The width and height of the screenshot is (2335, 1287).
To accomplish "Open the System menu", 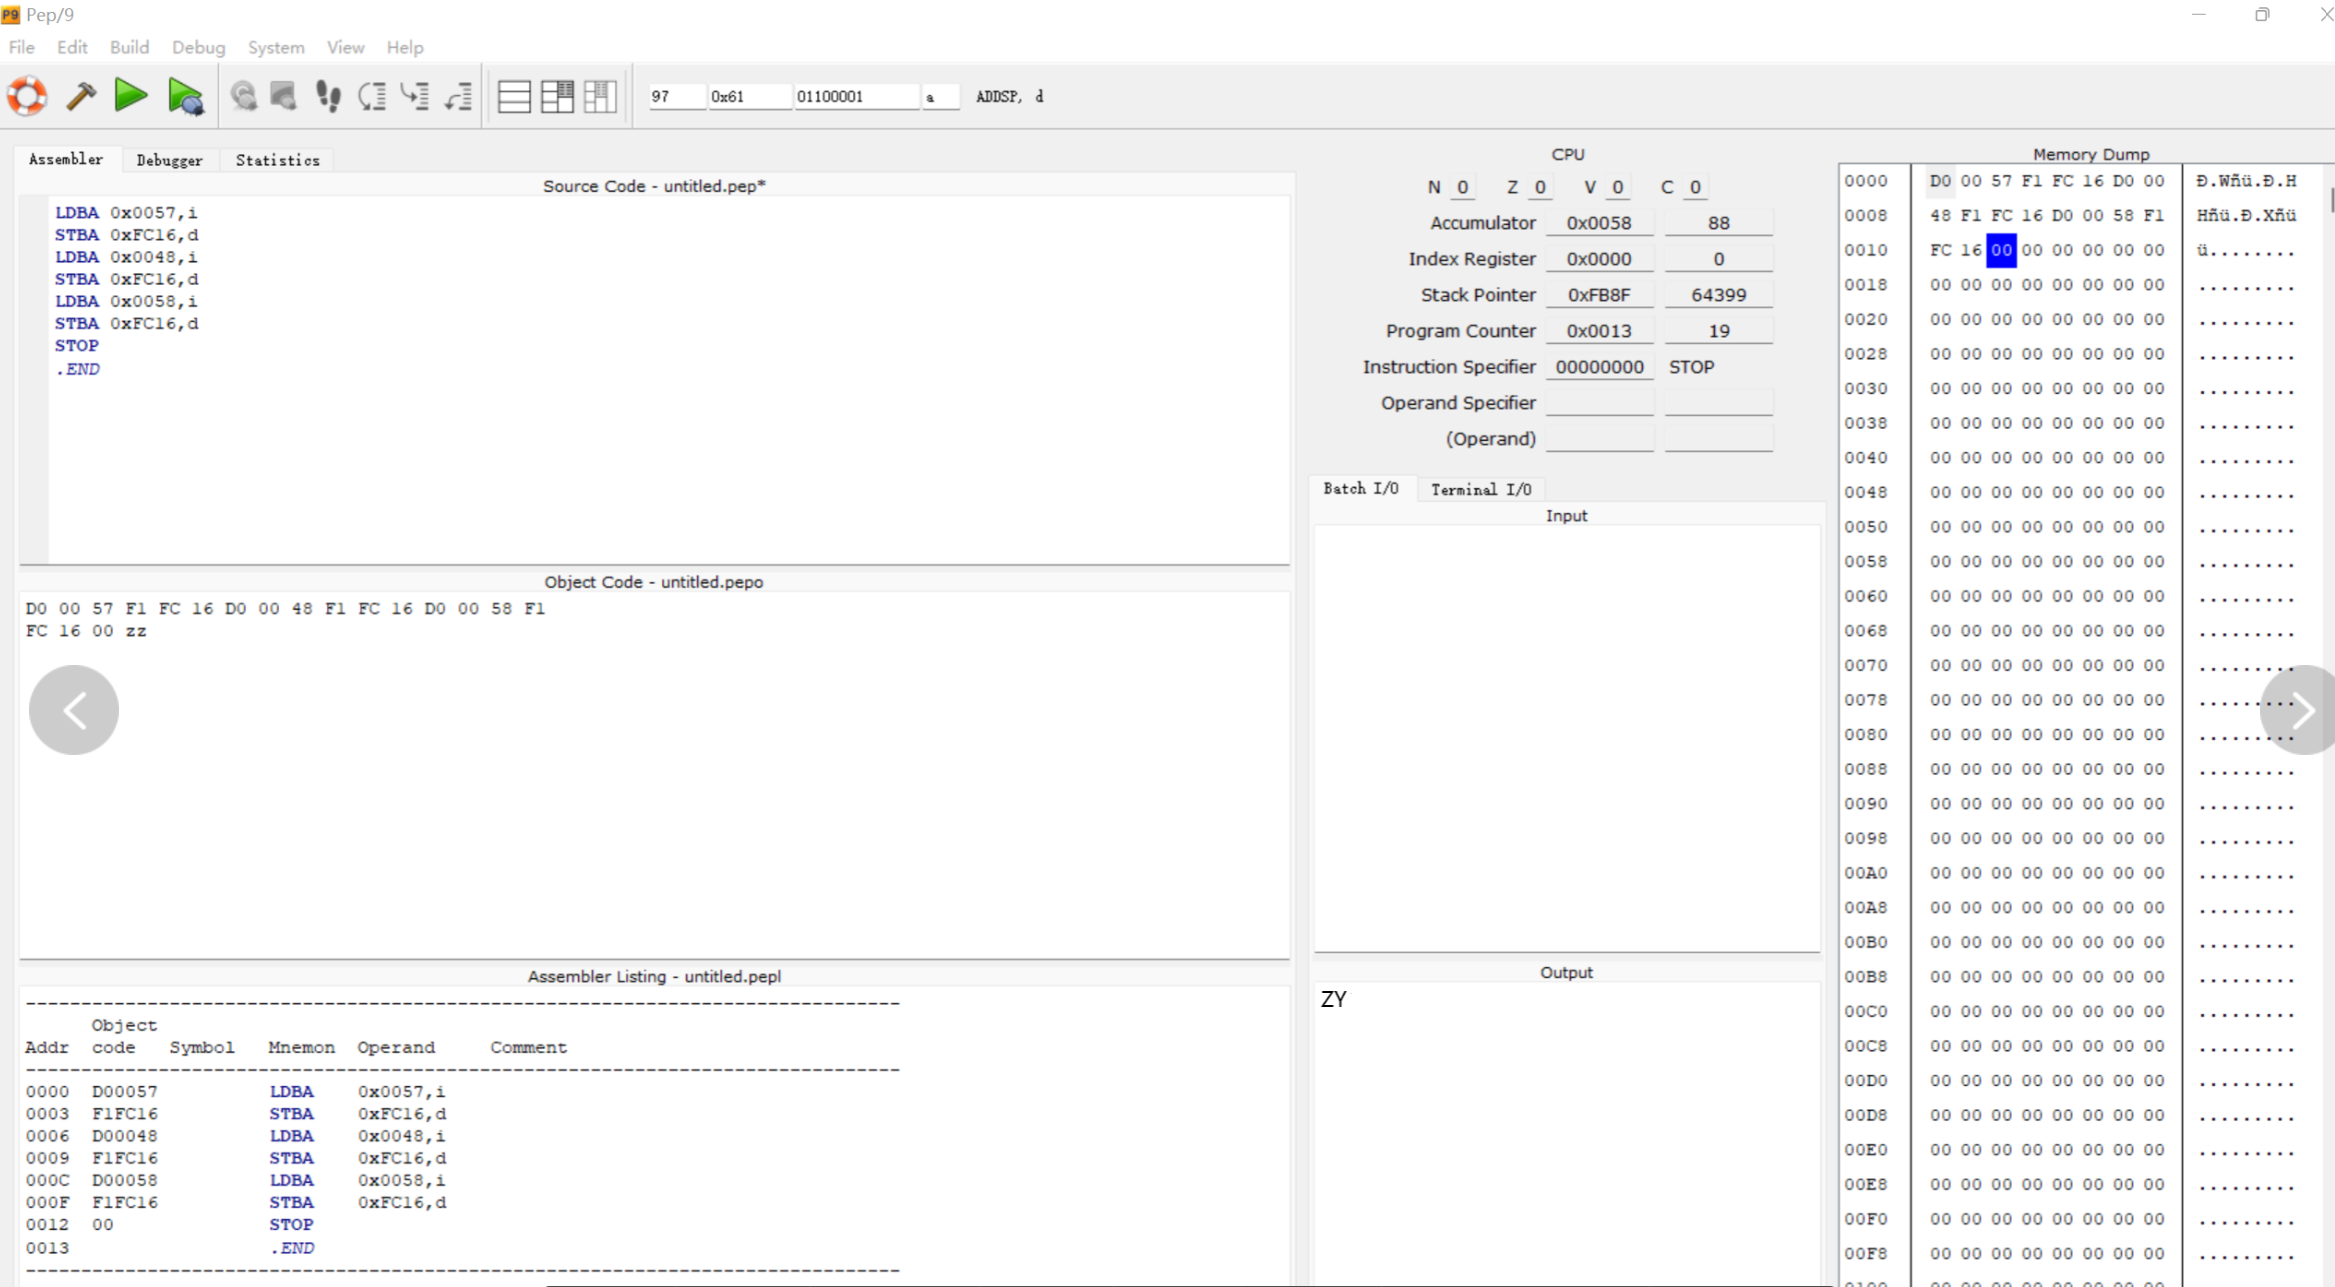I will [x=275, y=47].
